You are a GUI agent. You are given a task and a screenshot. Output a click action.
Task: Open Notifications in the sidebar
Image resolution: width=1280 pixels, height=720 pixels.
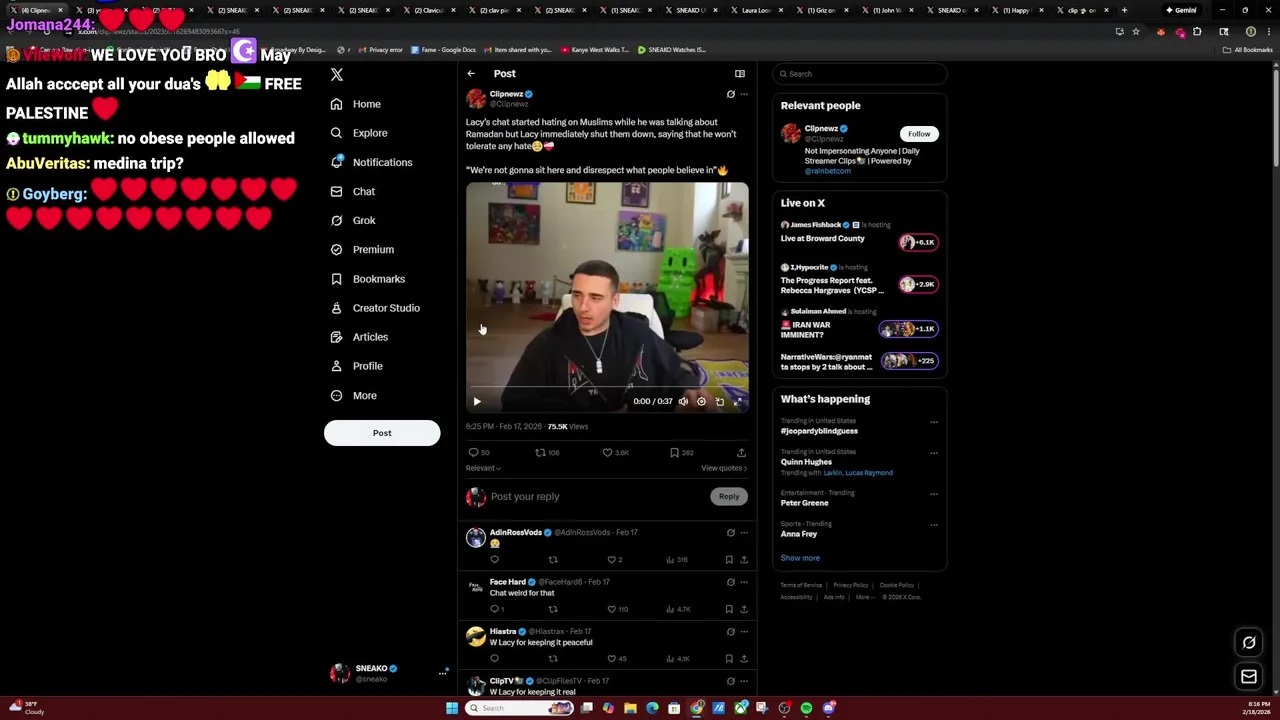tap(371, 162)
